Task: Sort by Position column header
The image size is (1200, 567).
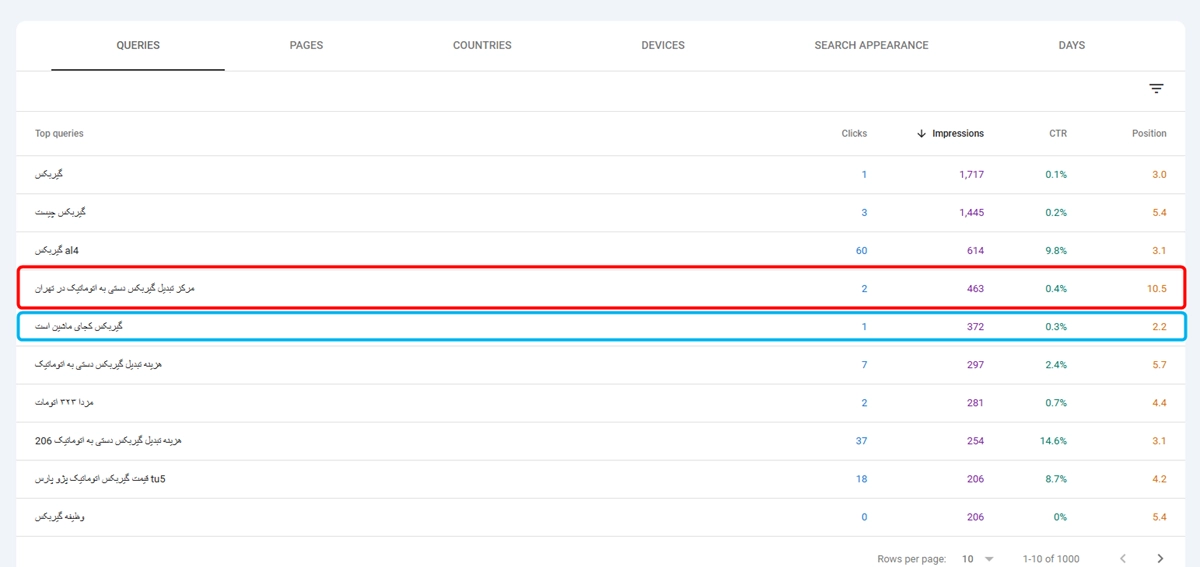Action: [x=1149, y=134]
